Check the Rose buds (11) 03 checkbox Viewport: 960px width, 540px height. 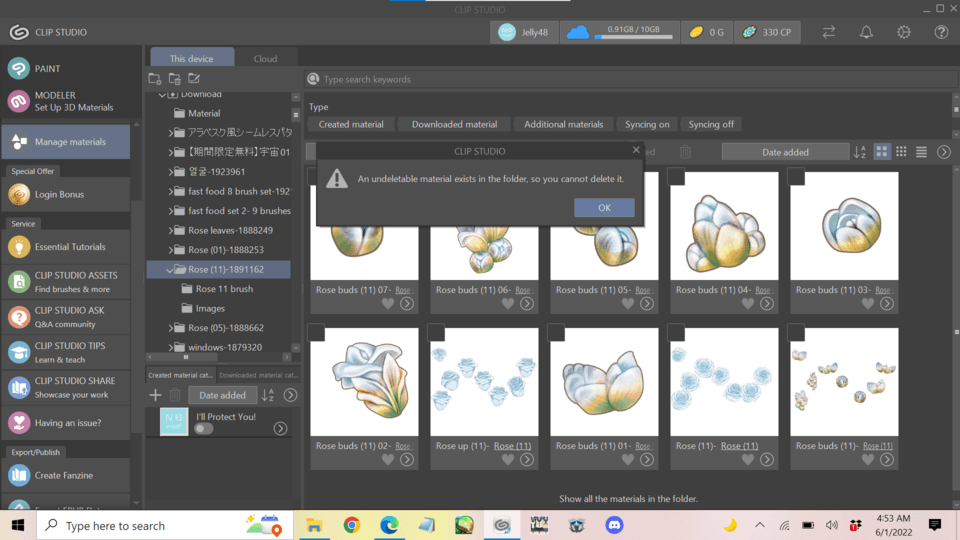[796, 176]
